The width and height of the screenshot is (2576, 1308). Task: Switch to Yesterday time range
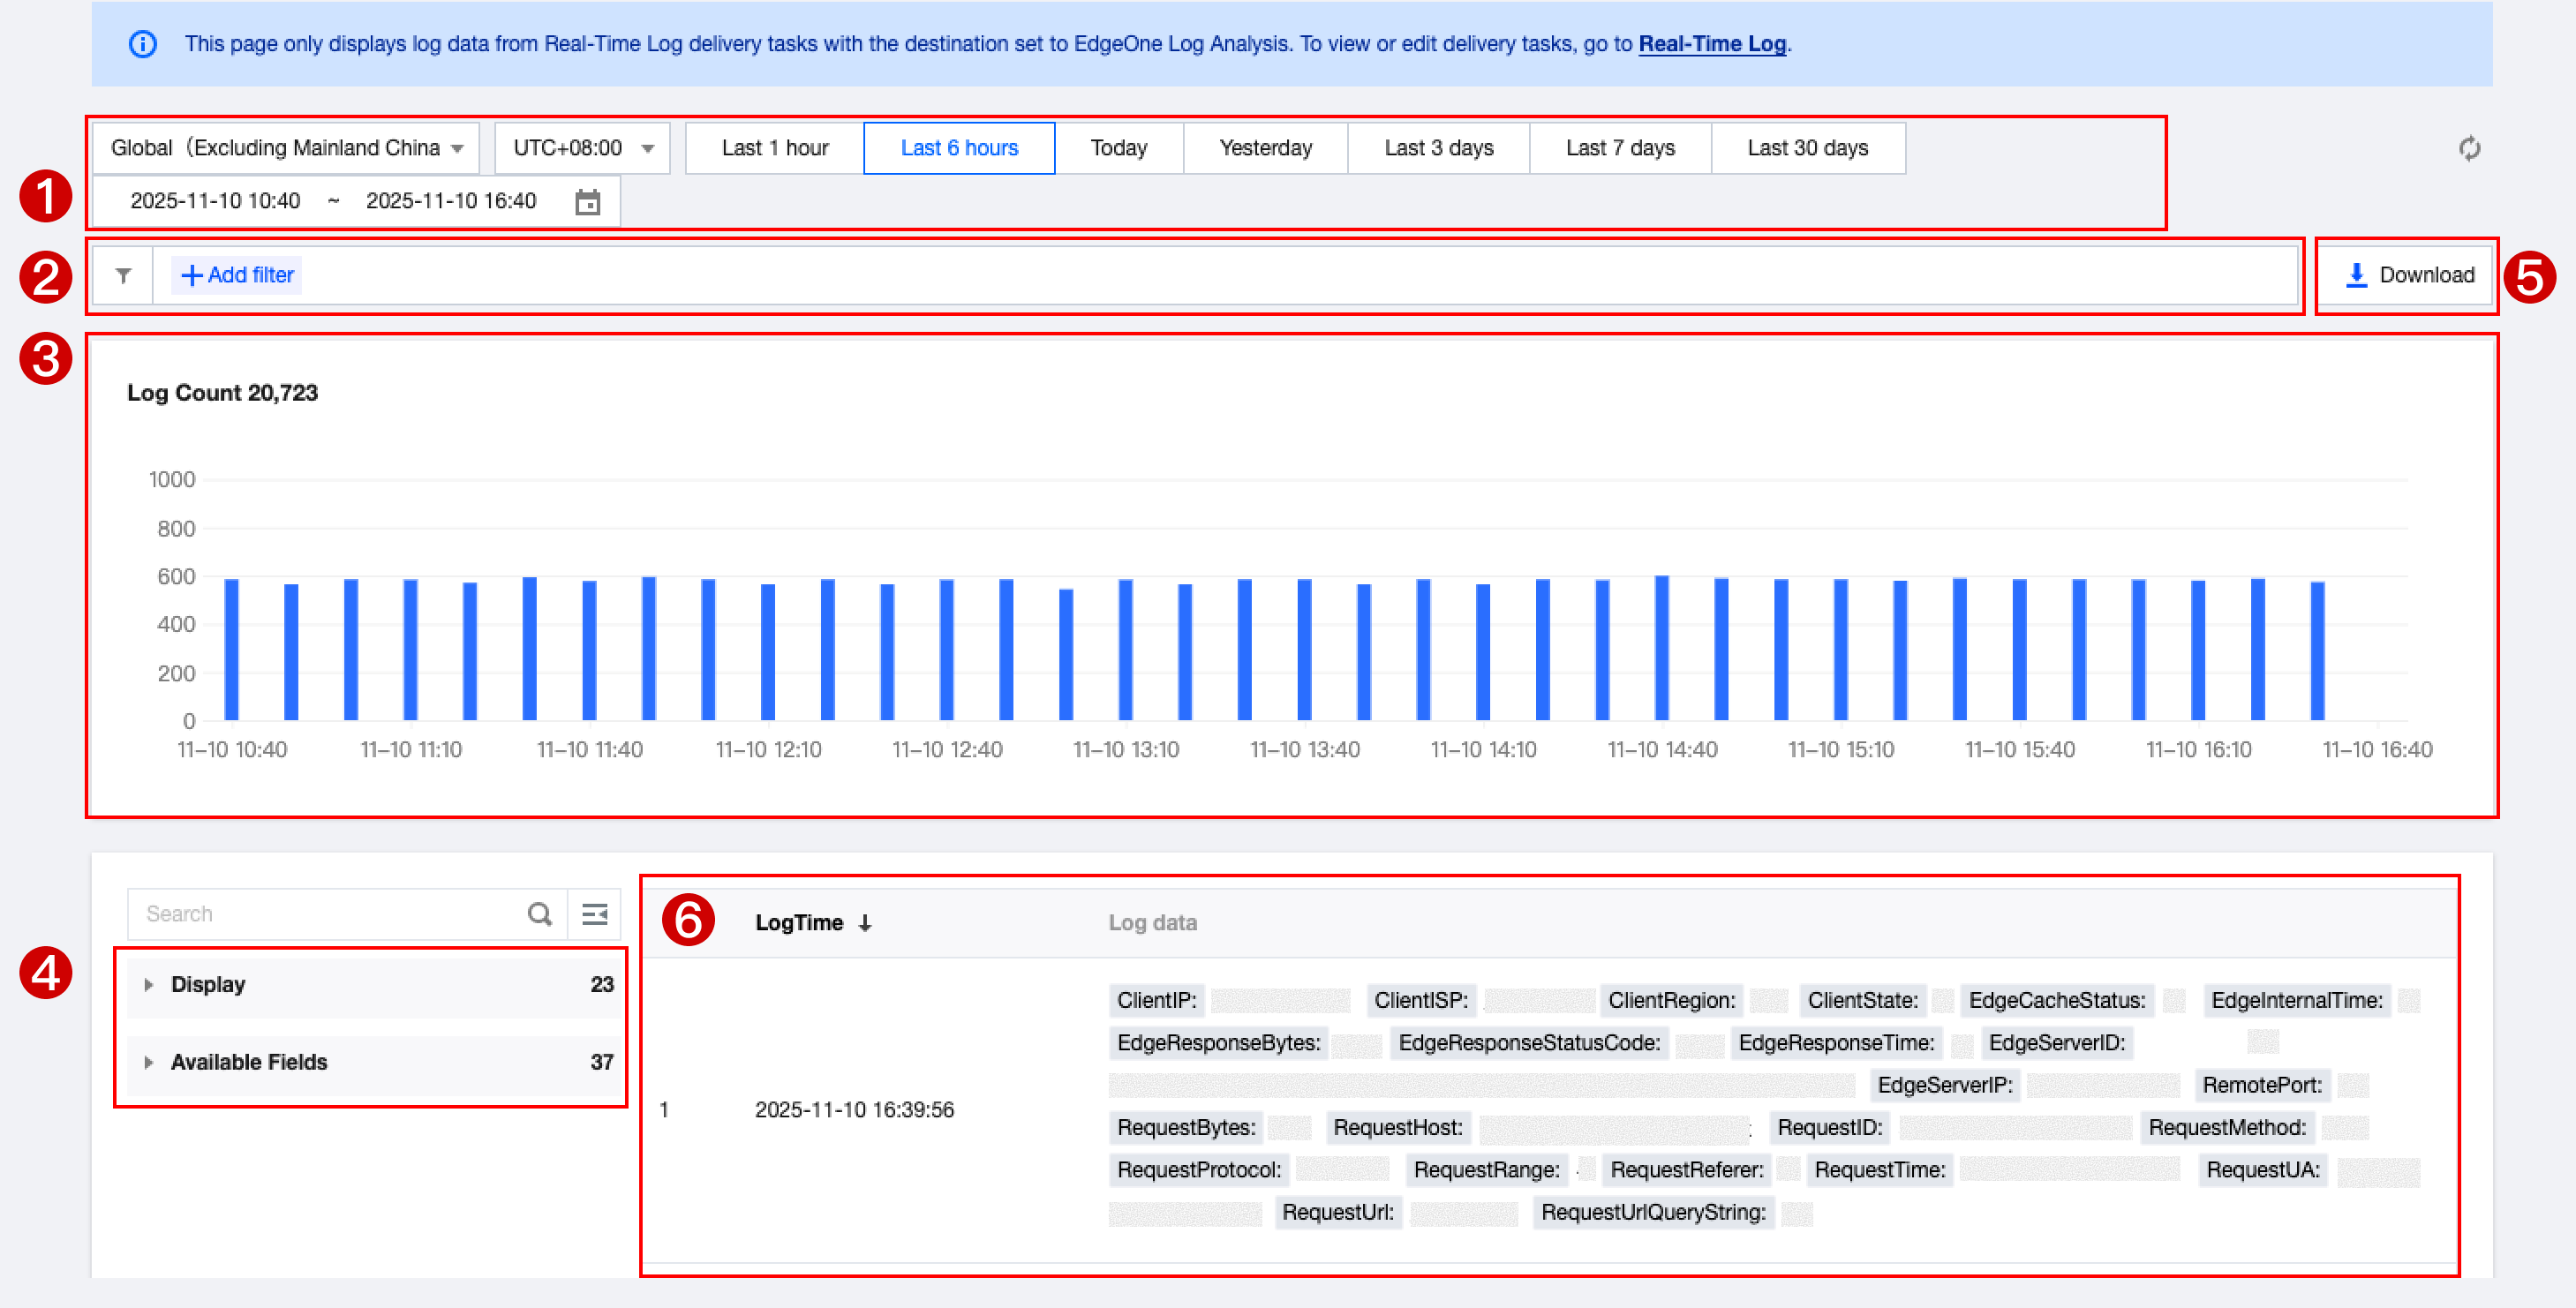click(1265, 148)
